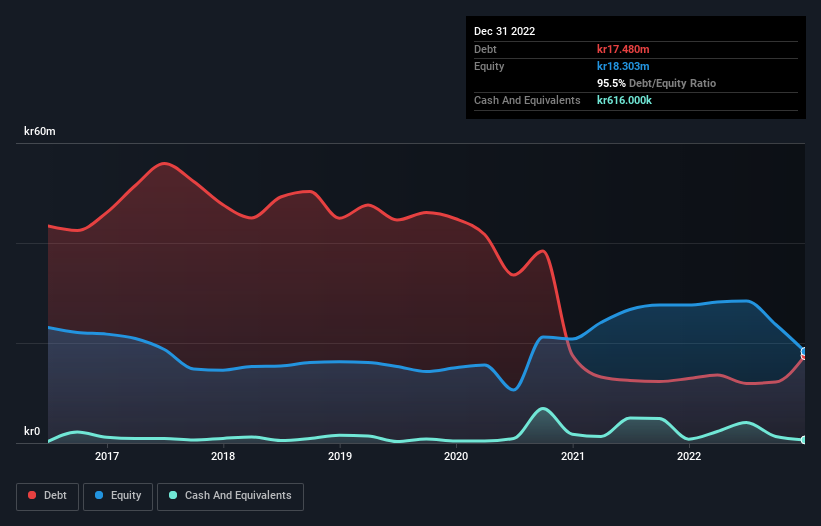This screenshot has height=526, width=821.
Task: Select the 2018 x-axis label
Action: (x=223, y=456)
